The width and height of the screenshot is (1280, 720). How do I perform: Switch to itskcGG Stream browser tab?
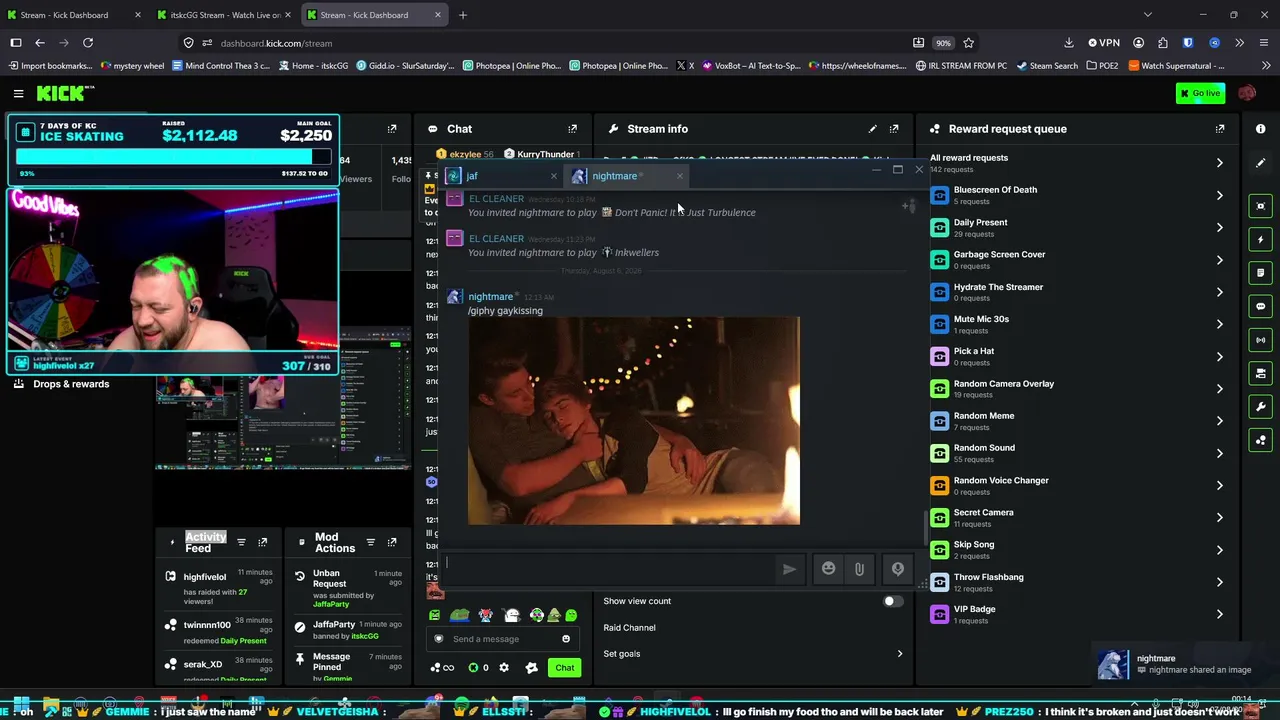(x=224, y=15)
